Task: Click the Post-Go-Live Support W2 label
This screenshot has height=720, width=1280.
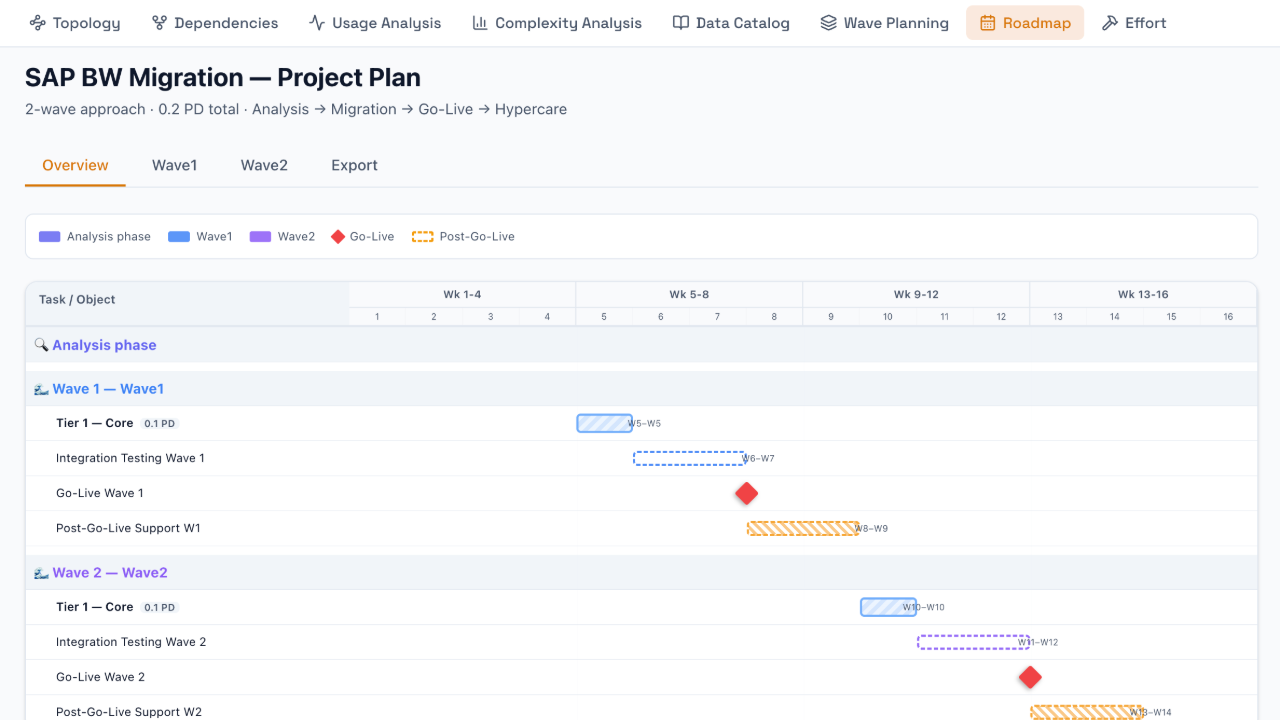Action: [129, 712]
